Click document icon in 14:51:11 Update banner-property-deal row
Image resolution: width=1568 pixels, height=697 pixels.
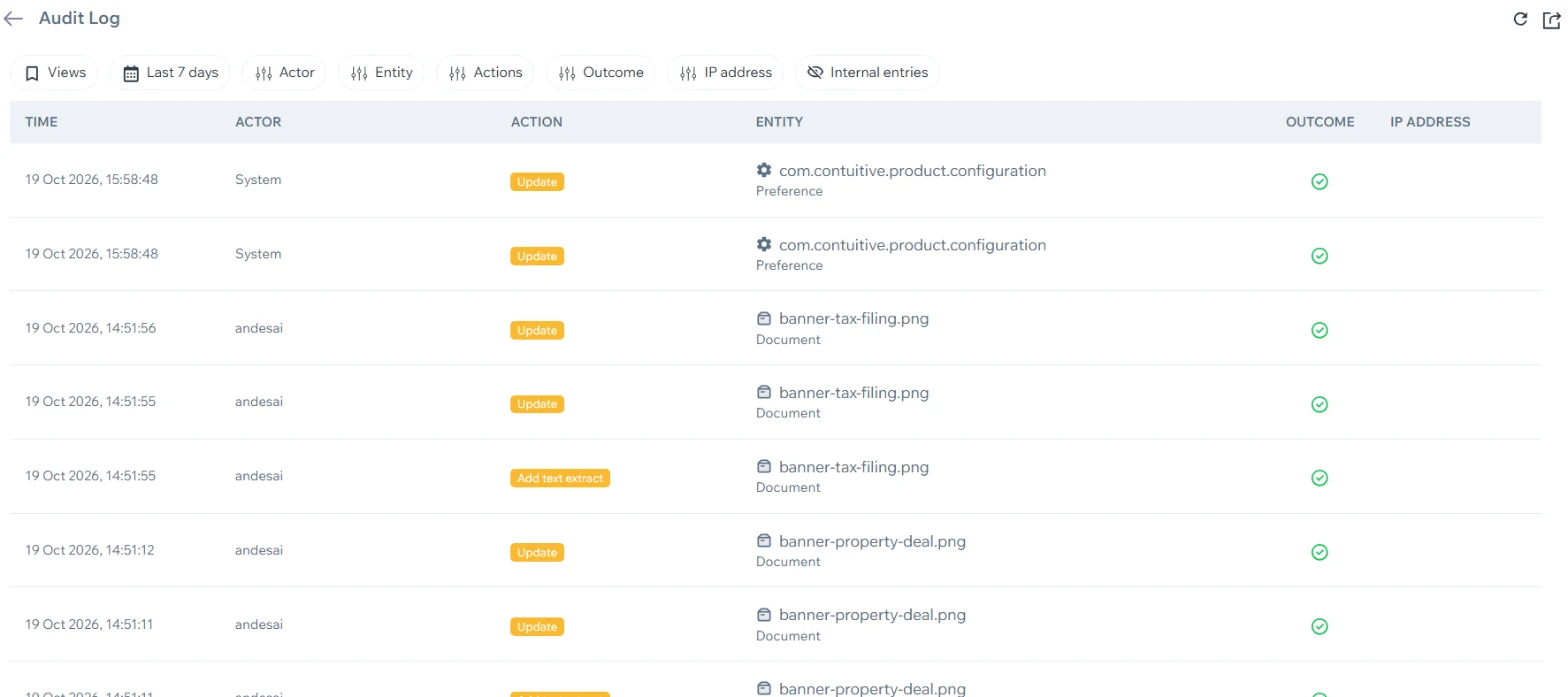tap(764, 615)
